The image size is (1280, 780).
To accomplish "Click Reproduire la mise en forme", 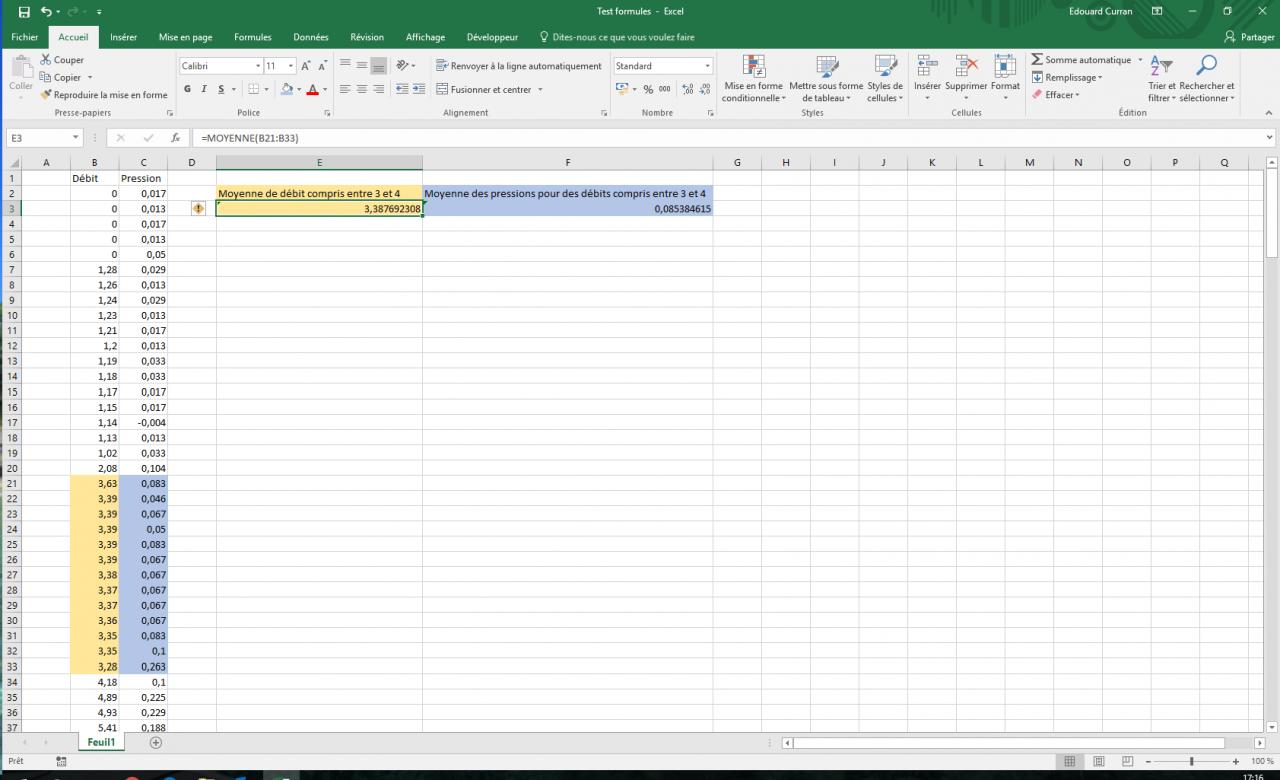I will tap(103, 95).
